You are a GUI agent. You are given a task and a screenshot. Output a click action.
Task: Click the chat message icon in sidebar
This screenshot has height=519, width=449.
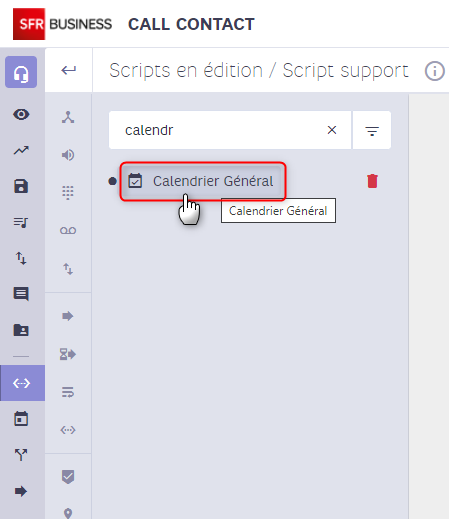tap(21, 294)
